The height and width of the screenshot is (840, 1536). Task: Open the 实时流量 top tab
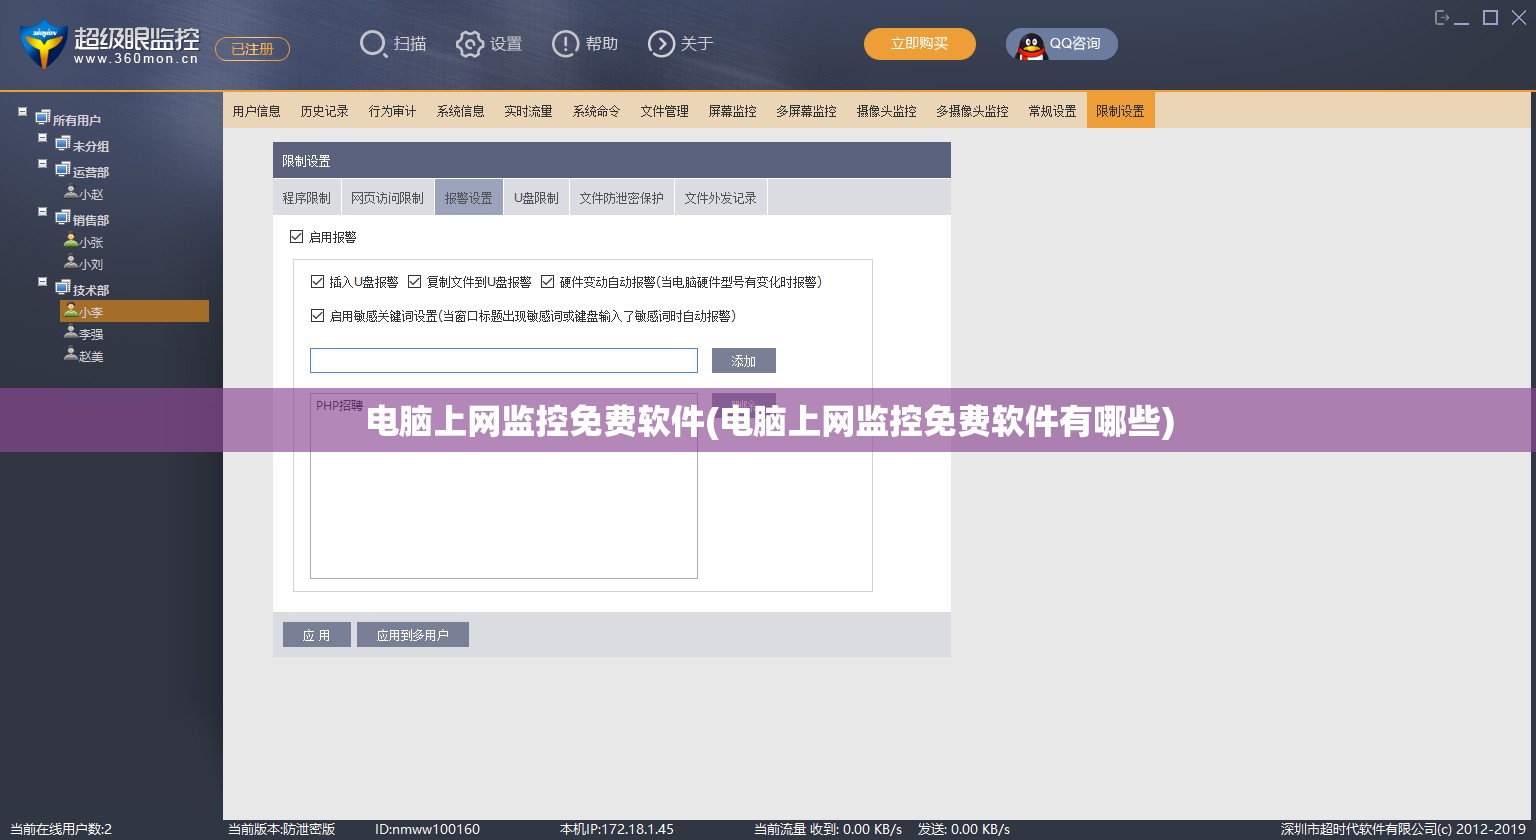(529, 111)
